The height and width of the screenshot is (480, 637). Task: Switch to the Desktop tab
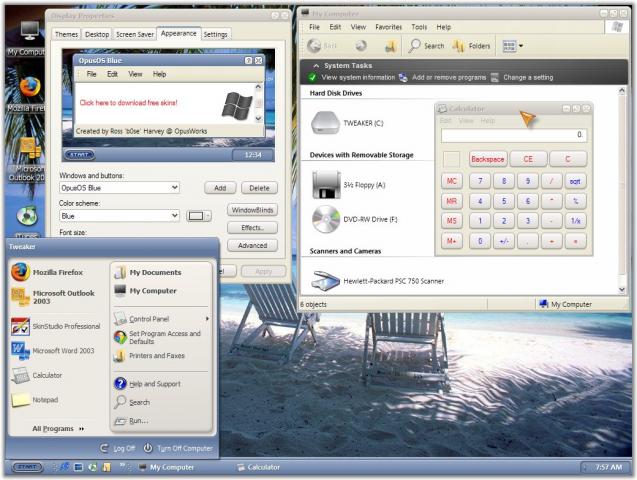click(97, 35)
